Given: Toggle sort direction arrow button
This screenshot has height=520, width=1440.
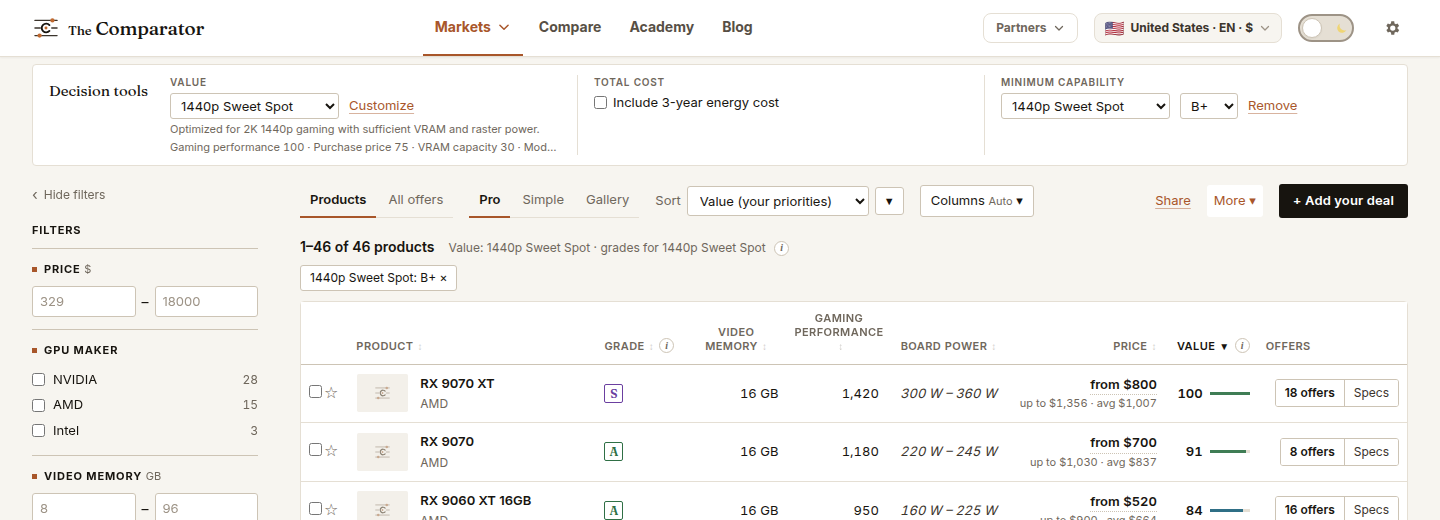Looking at the screenshot, I should pos(889,201).
